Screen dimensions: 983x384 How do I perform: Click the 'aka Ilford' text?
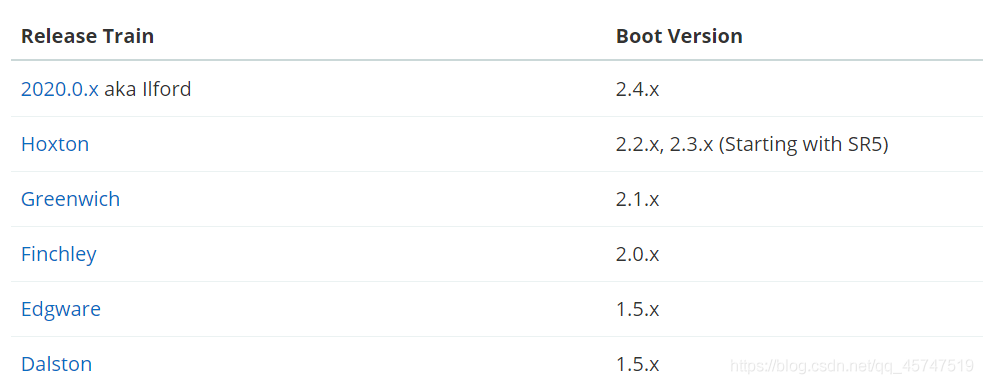[x=147, y=90]
